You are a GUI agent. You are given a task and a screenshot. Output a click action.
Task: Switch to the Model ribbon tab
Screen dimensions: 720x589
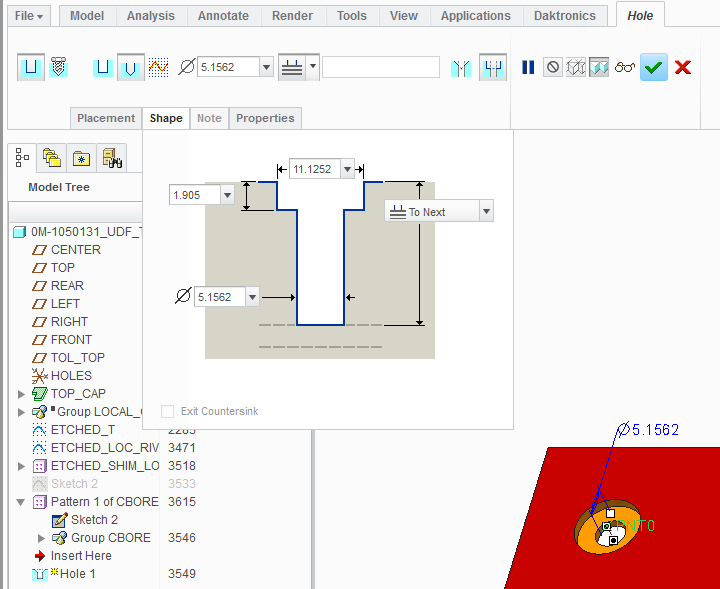87,16
